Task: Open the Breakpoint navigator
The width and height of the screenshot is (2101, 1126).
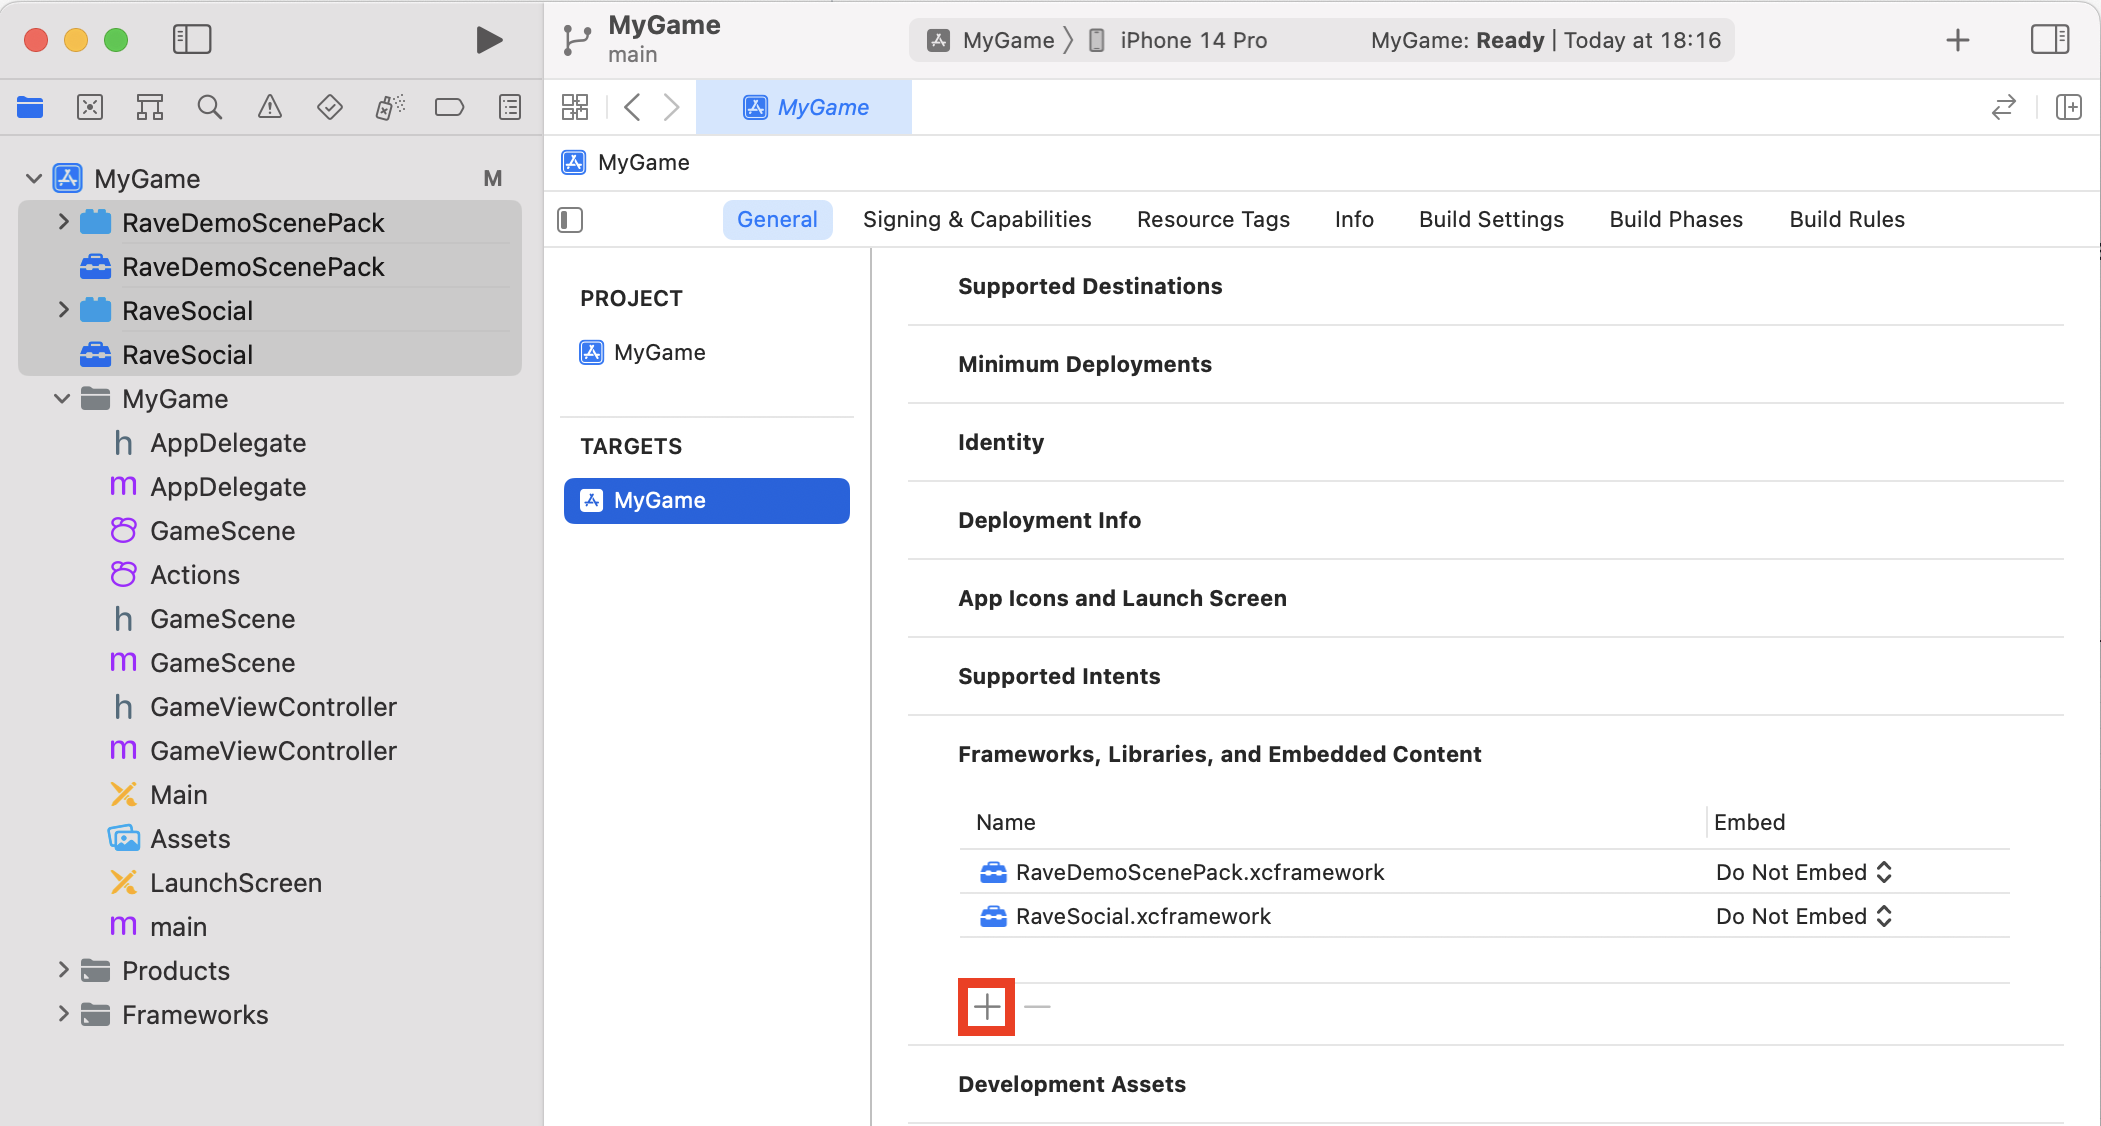Action: point(450,107)
